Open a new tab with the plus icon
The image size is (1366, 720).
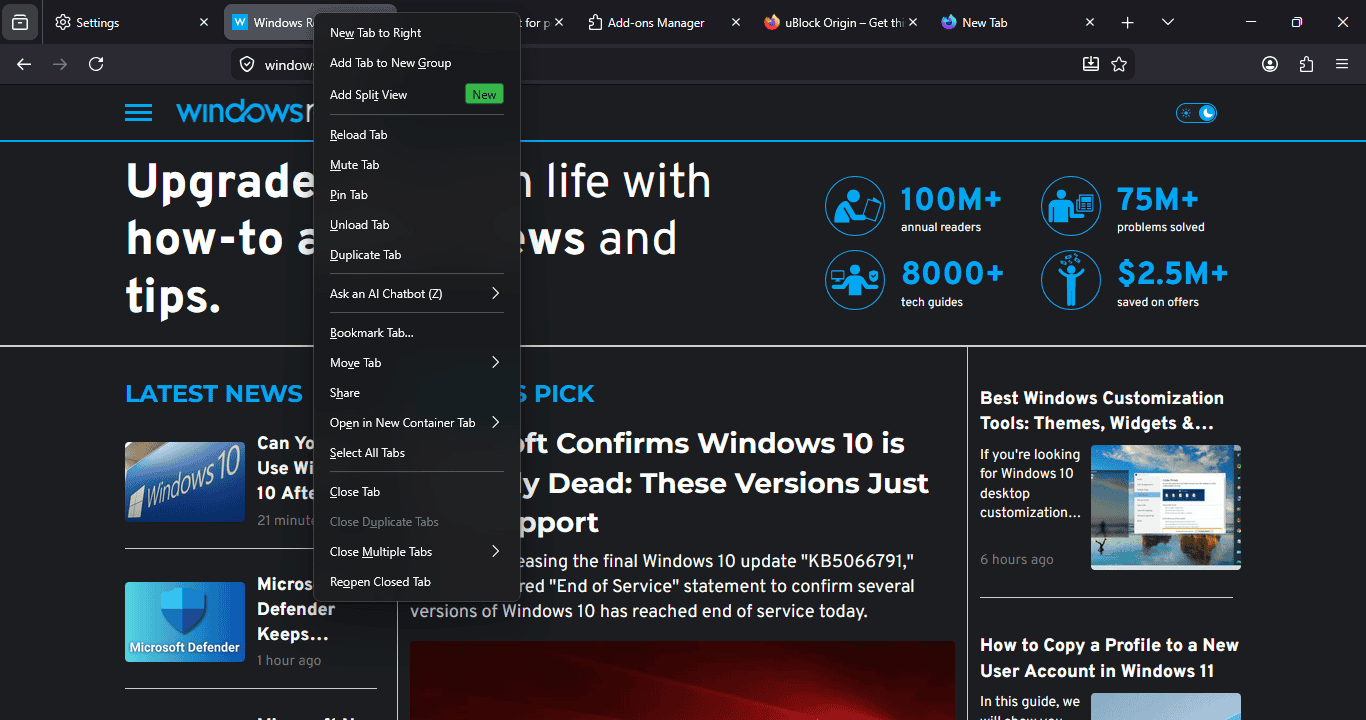pyautogui.click(x=1127, y=21)
